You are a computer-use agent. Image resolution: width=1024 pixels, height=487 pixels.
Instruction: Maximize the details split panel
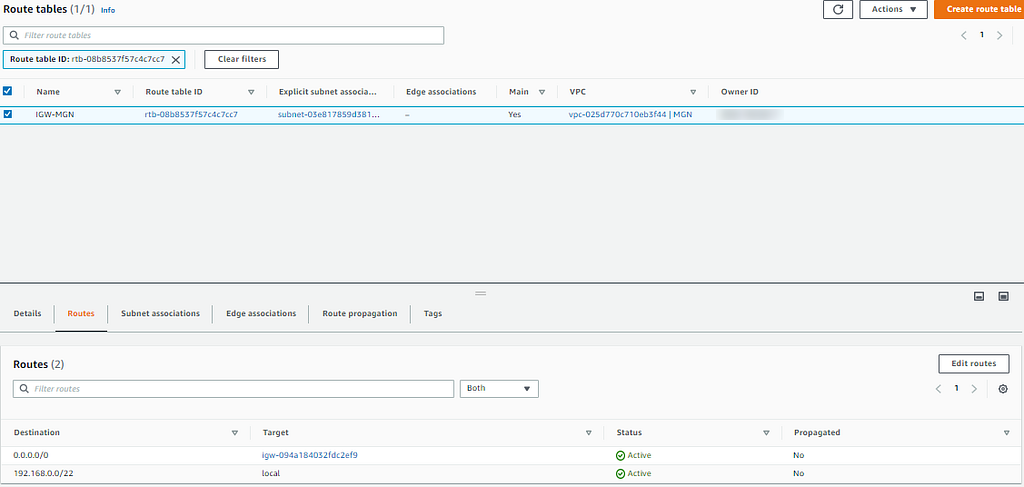[1004, 296]
